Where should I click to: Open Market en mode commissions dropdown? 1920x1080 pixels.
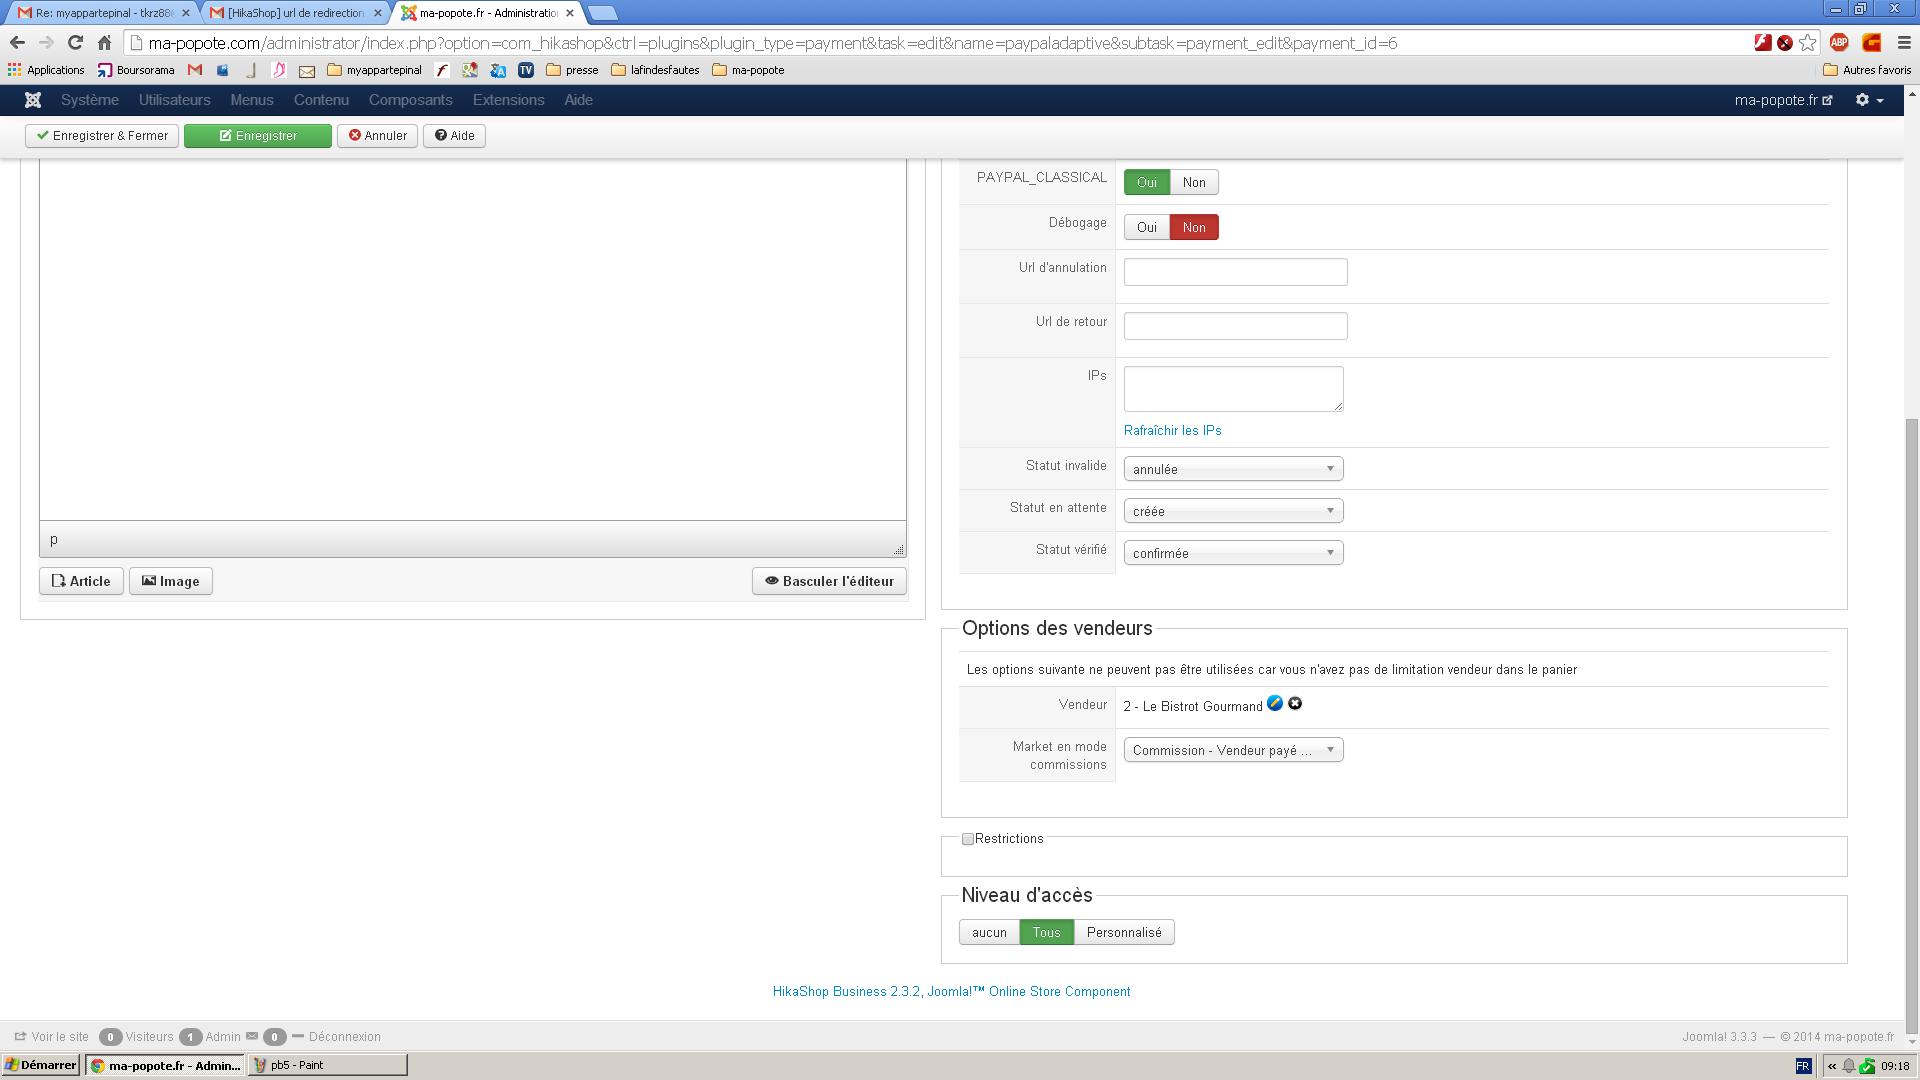[x=1232, y=750]
